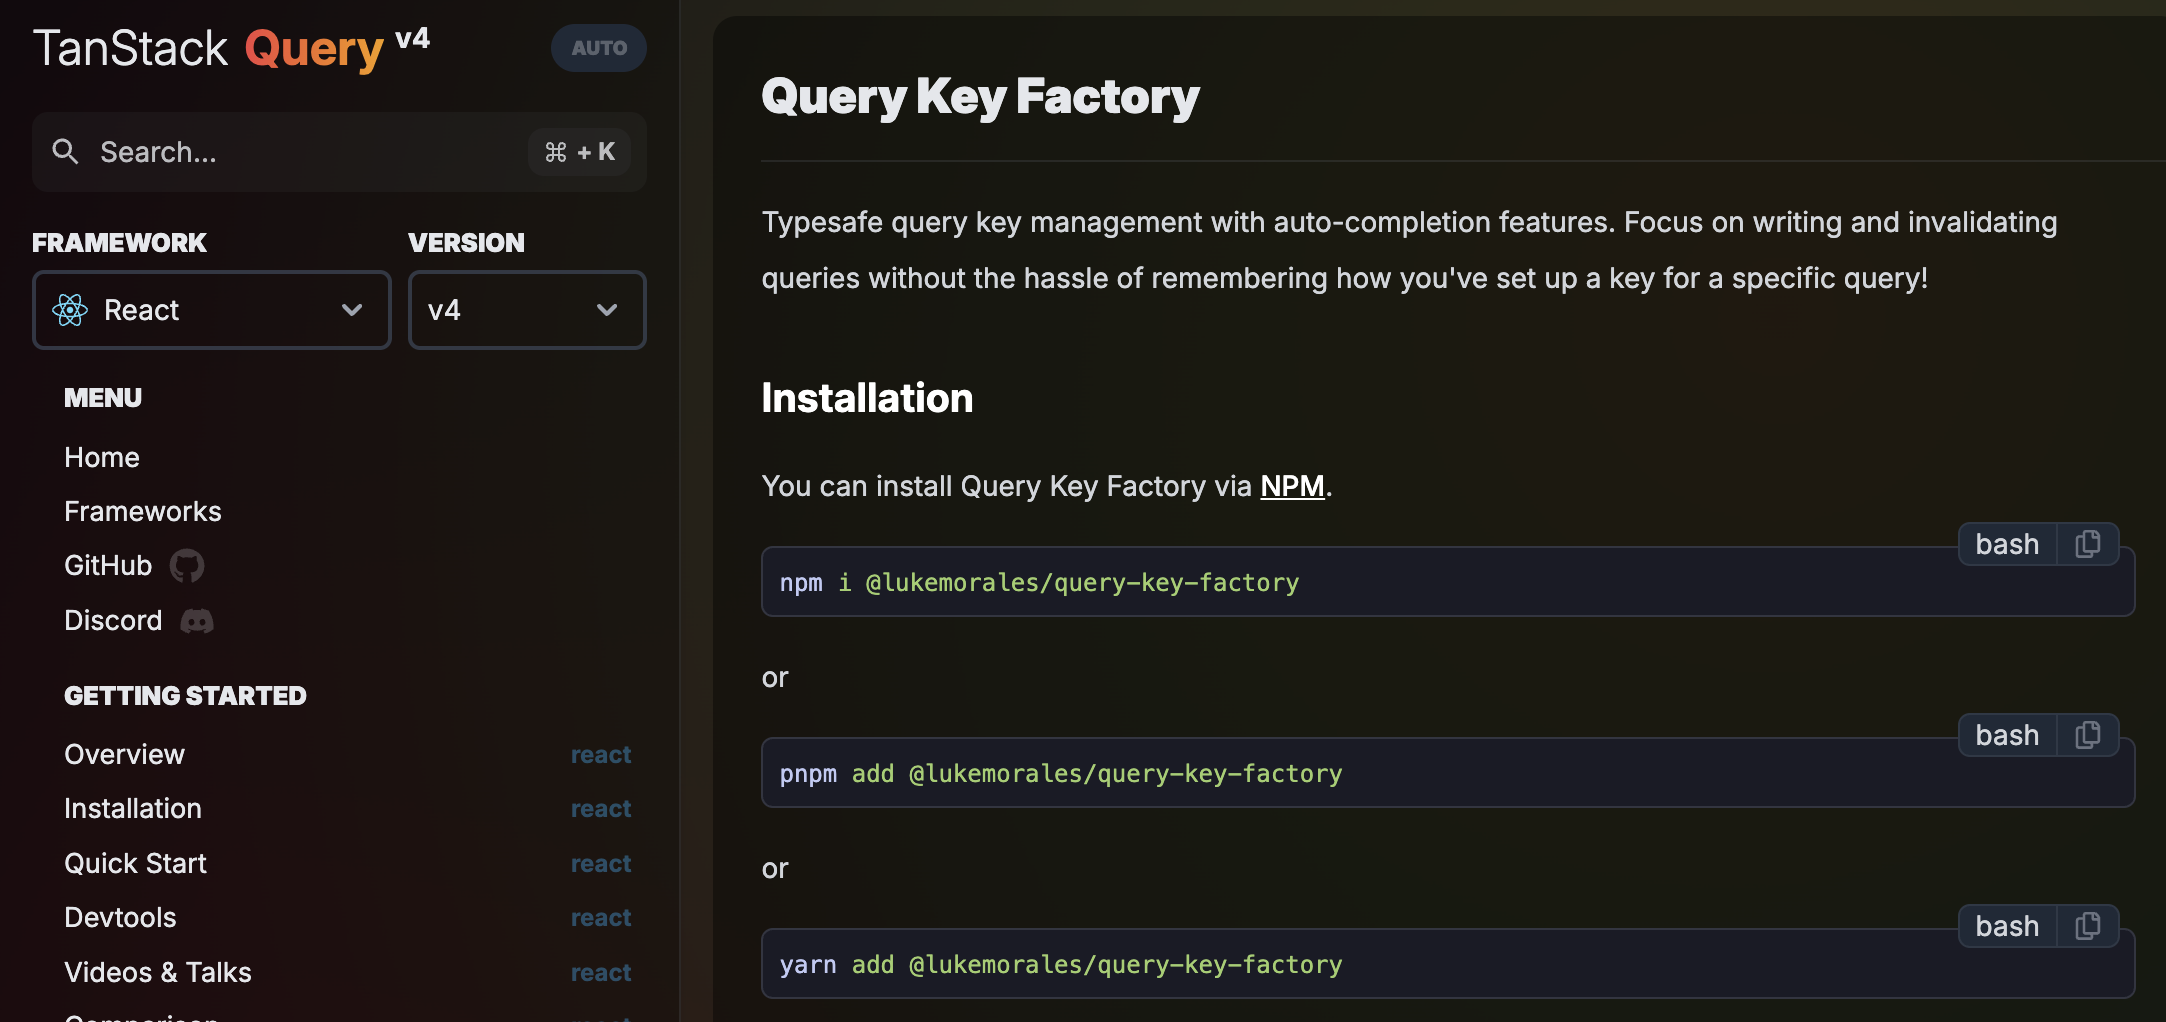Screen dimensions: 2166x1022
Task: Open the Devtools docs page
Action: click(120, 917)
